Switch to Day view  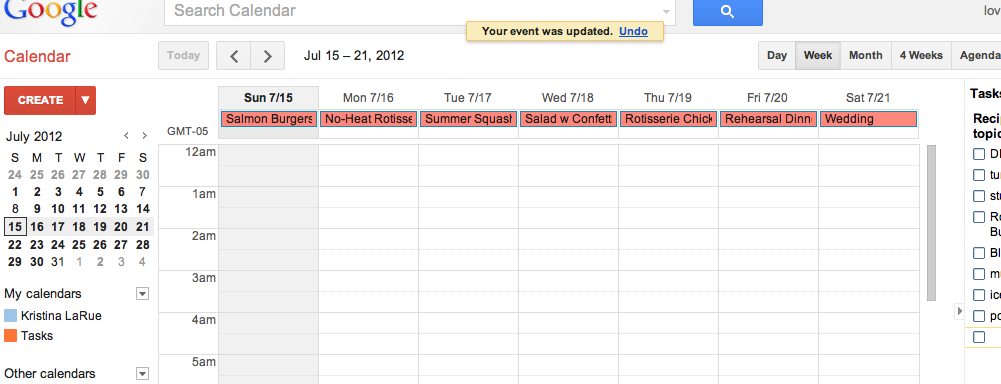point(777,55)
